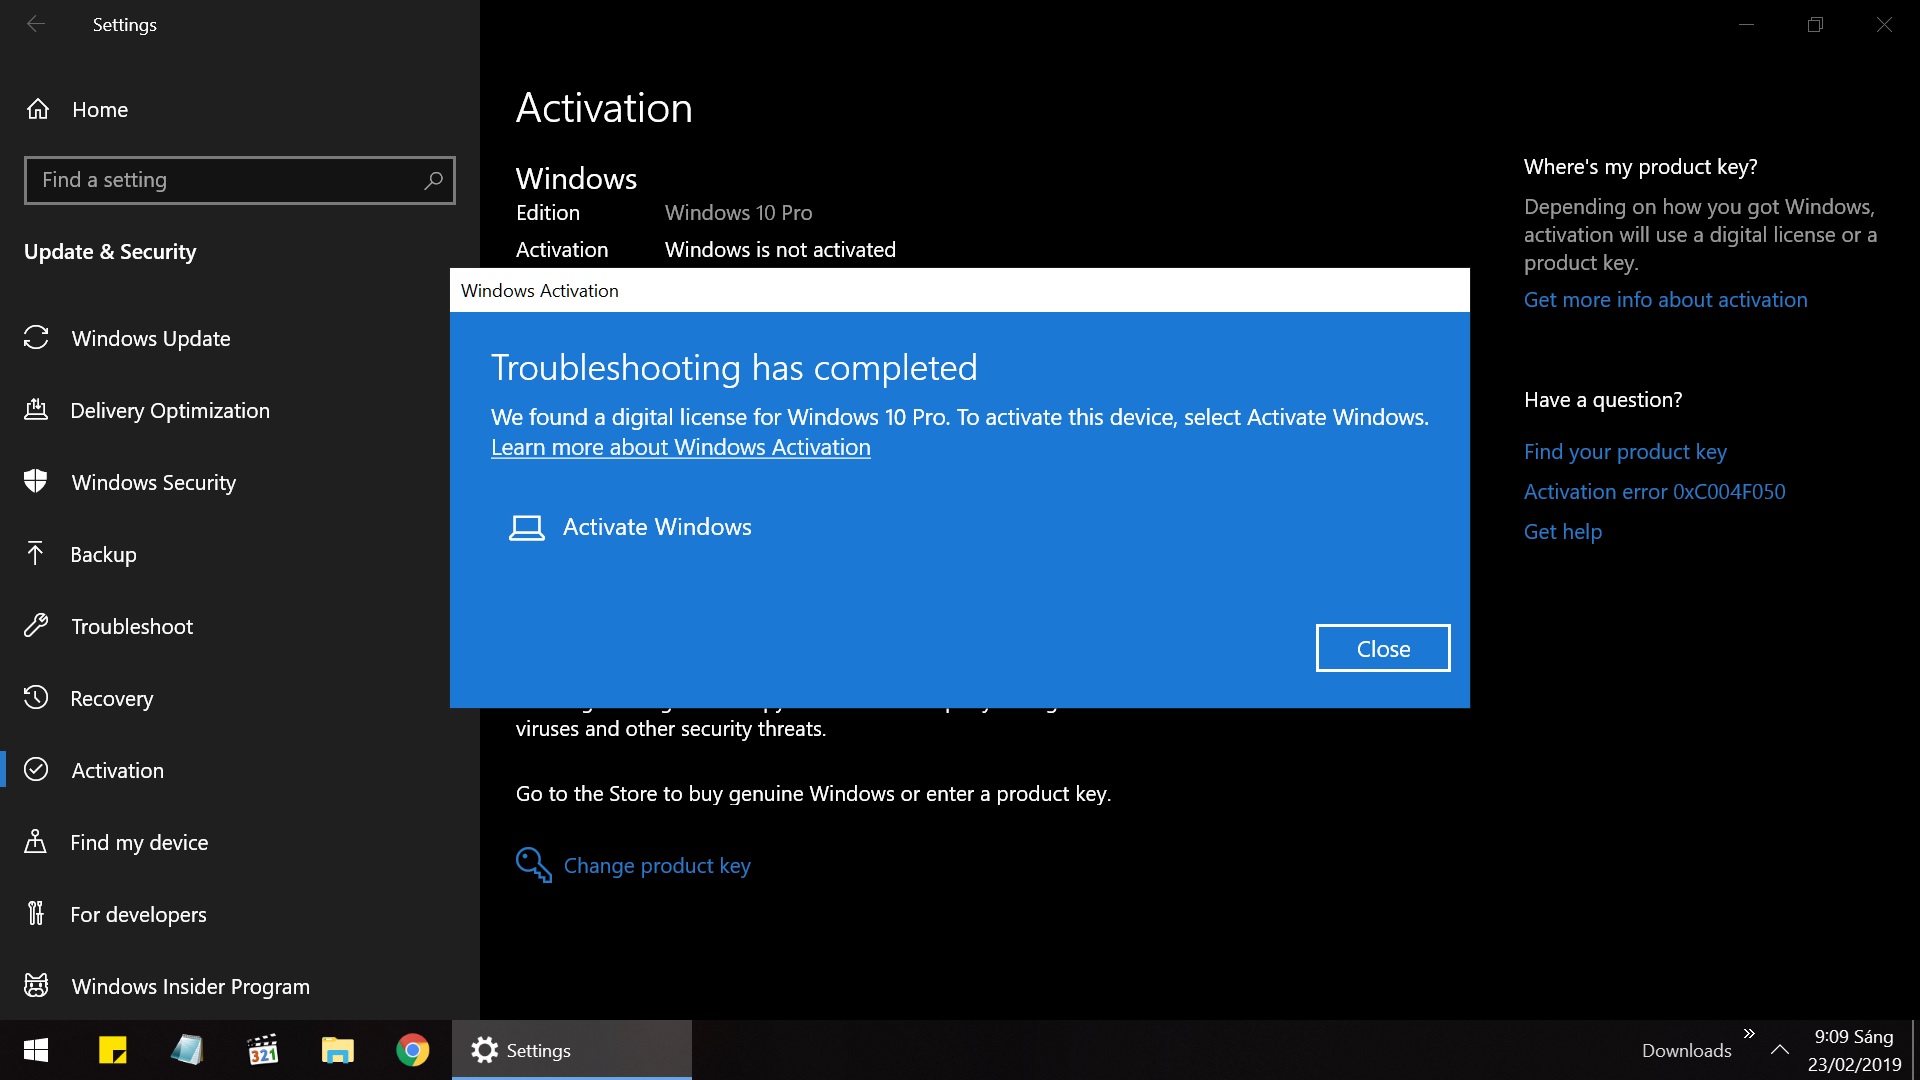Click the Windows Security shield icon
1920x1080 pixels.
36,482
